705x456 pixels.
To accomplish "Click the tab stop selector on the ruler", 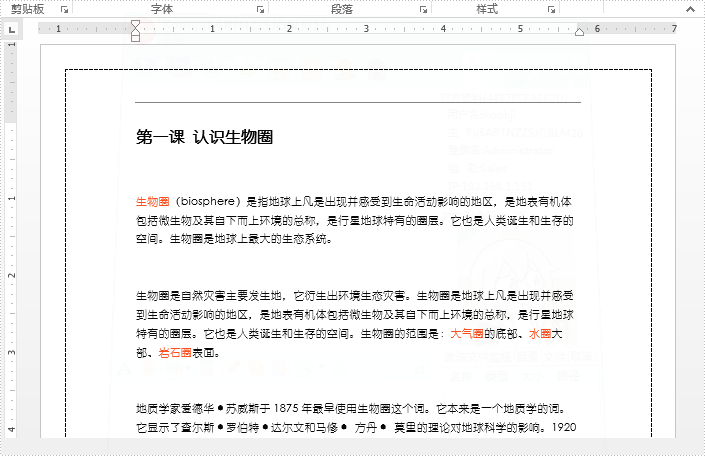I will click(12, 30).
